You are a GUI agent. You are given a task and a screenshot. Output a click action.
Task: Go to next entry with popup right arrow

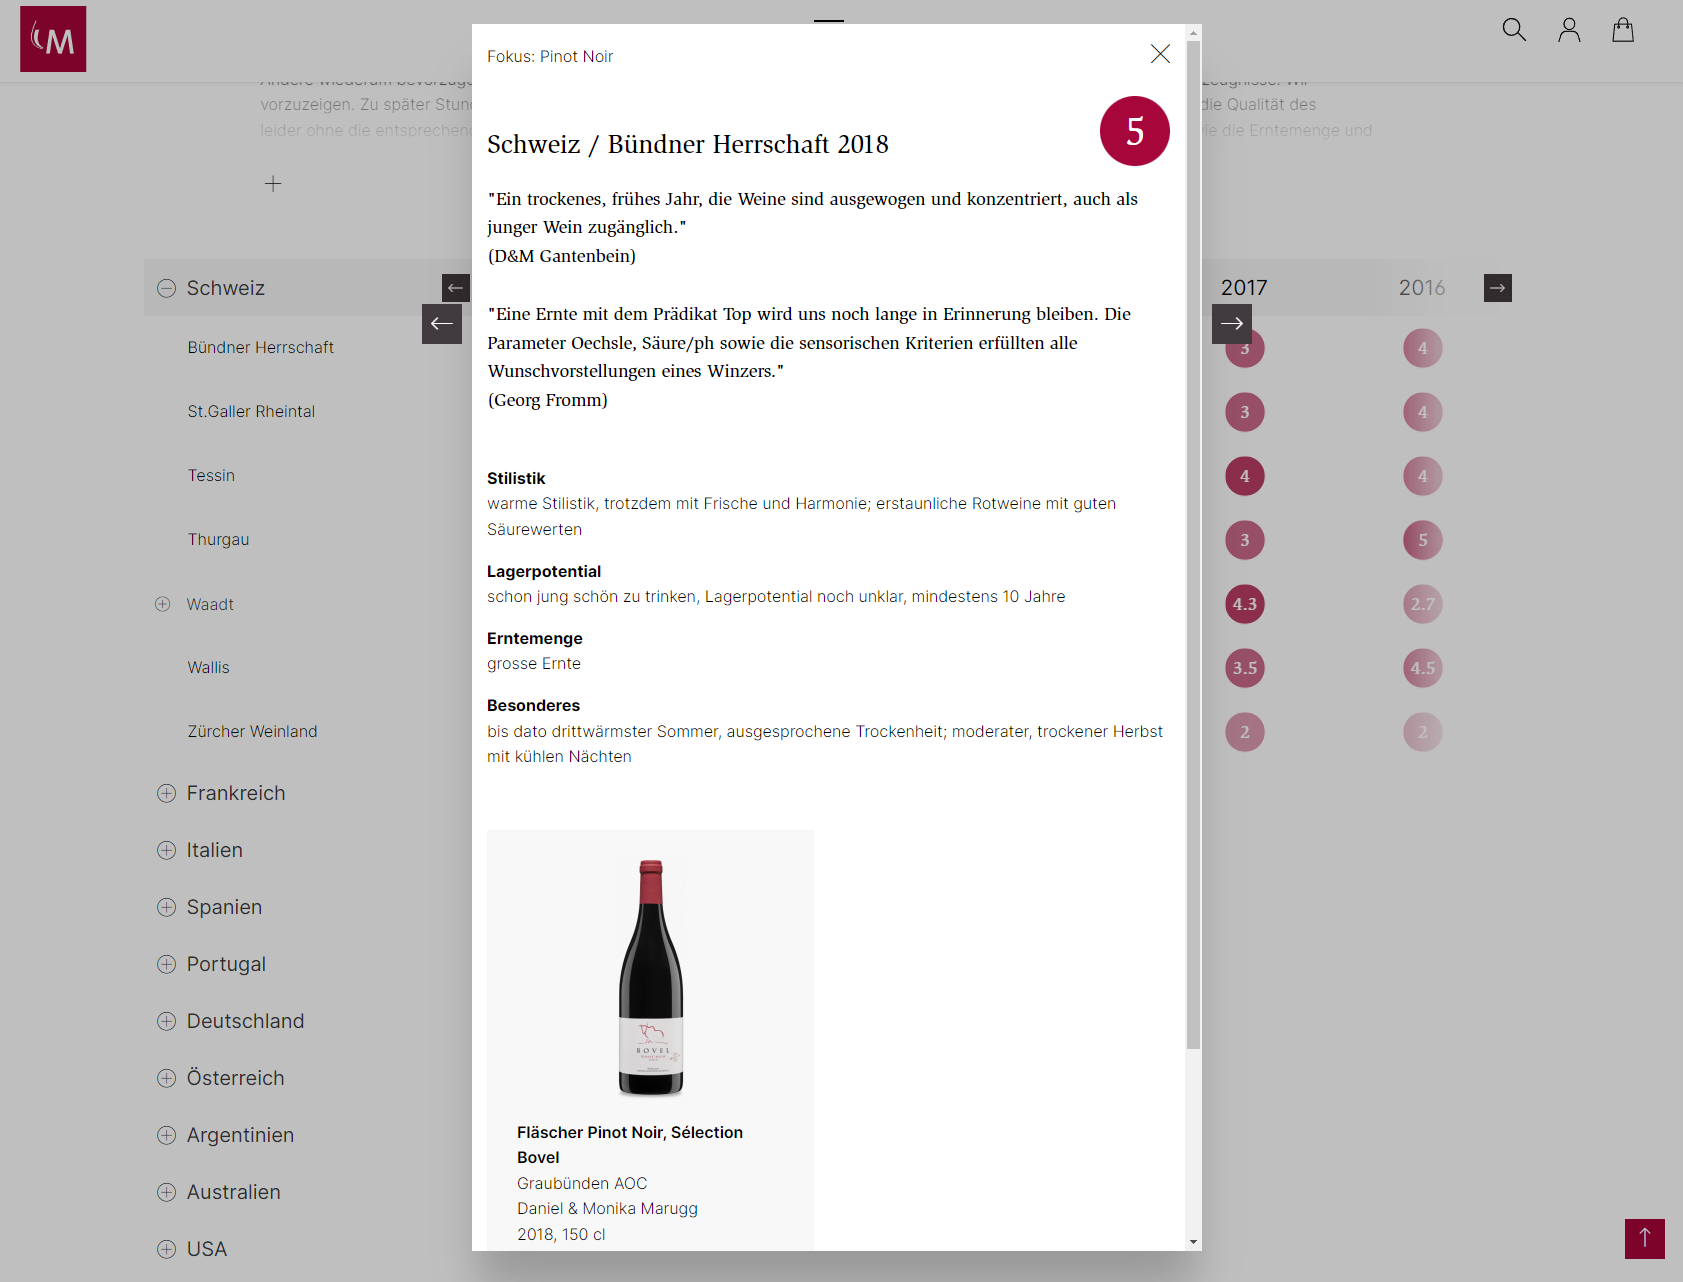[1232, 324]
